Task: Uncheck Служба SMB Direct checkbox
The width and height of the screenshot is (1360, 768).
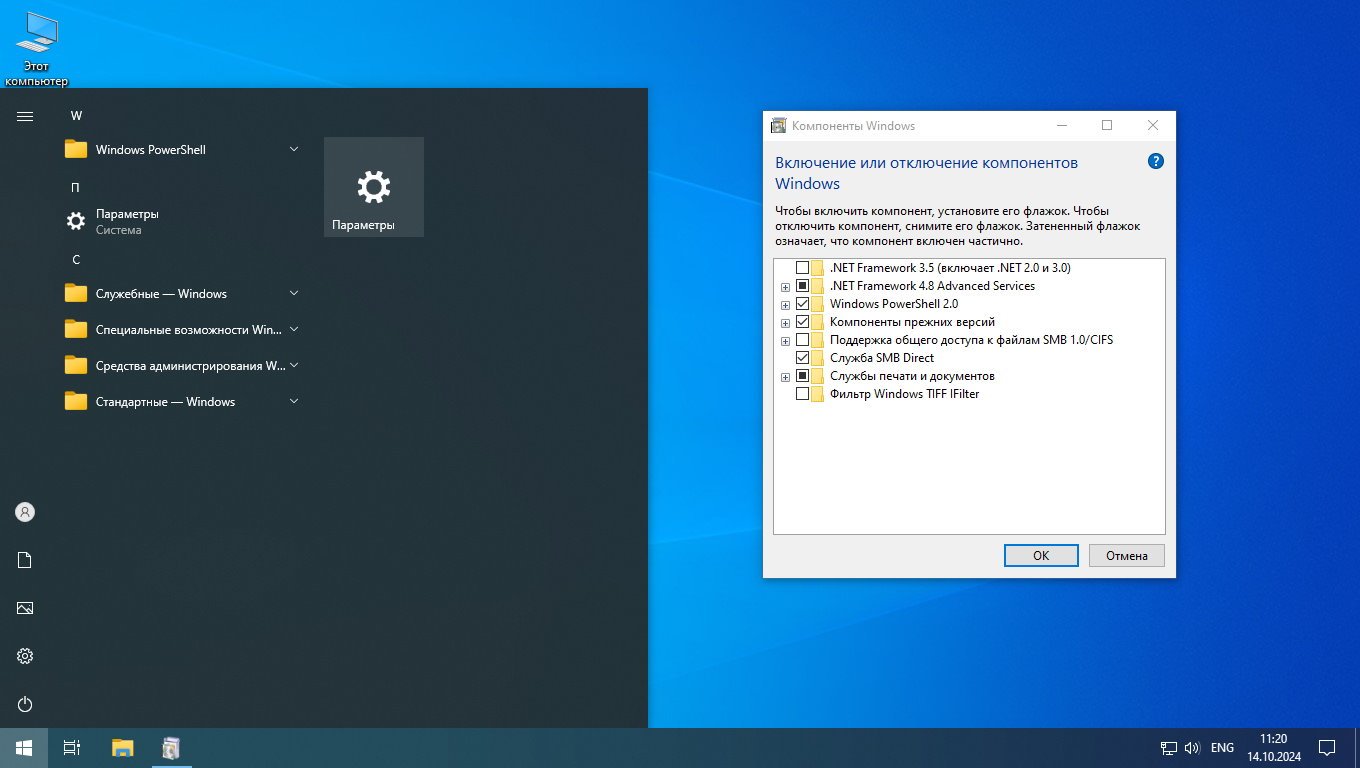Action: 802,358
